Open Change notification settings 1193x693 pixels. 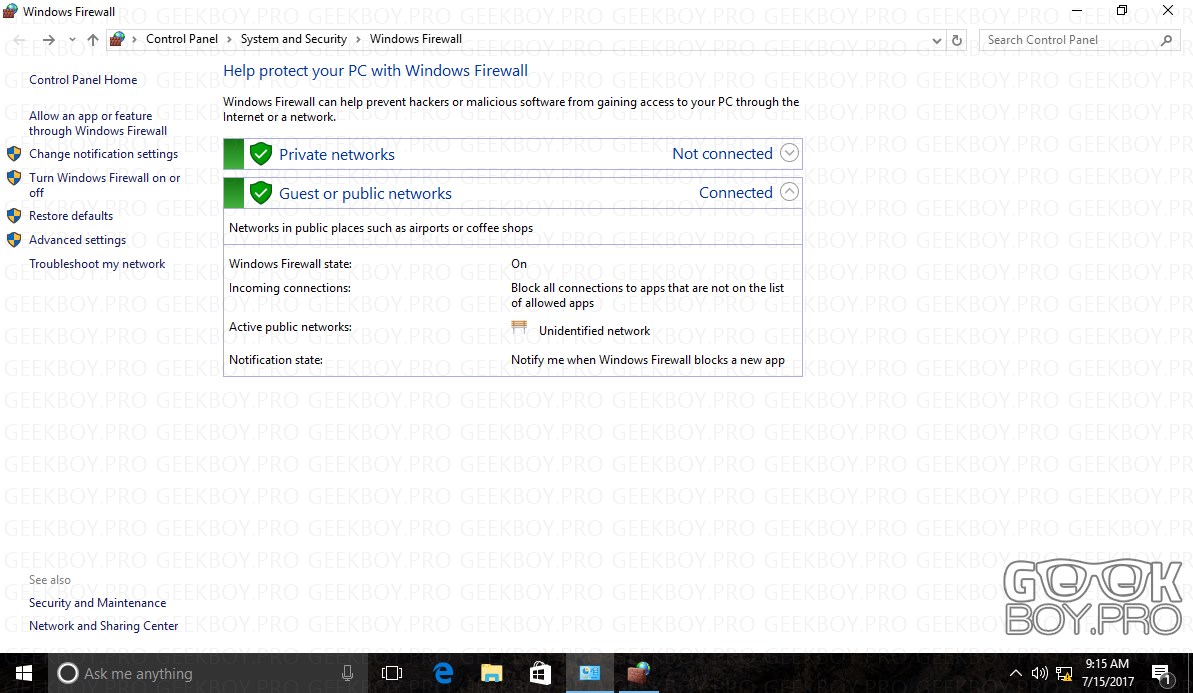click(103, 154)
